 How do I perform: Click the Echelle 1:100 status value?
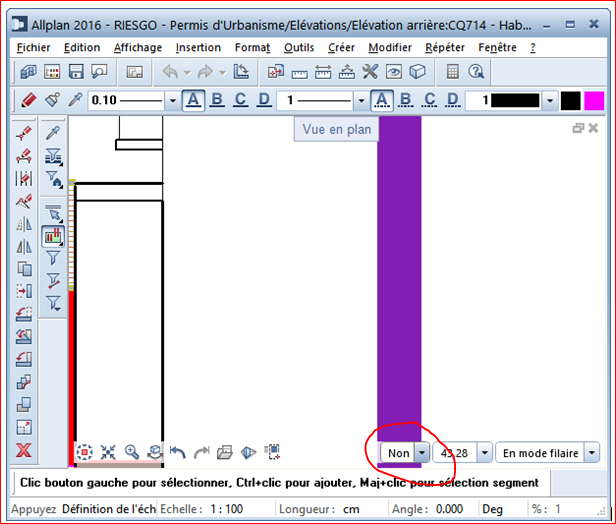(x=226, y=509)
